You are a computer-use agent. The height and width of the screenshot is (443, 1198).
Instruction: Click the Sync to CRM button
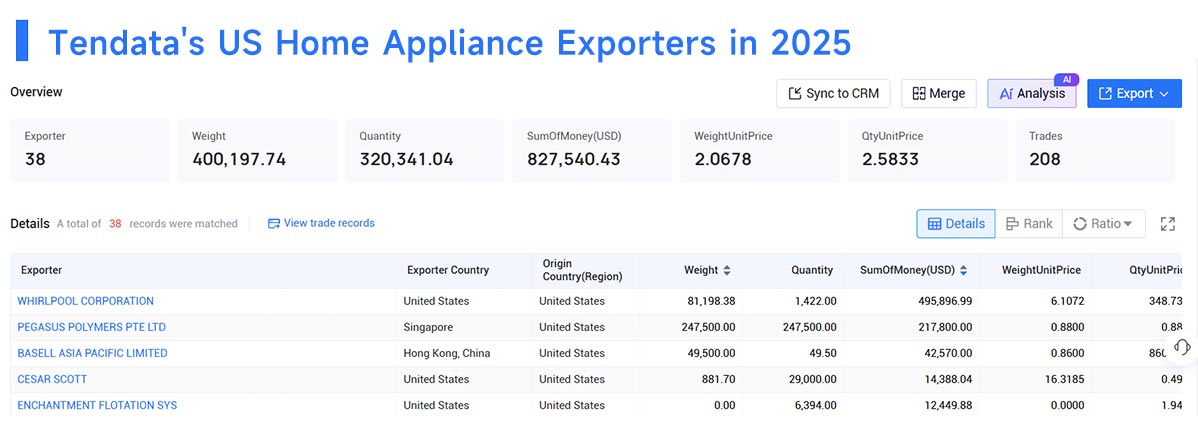point(834,93)
